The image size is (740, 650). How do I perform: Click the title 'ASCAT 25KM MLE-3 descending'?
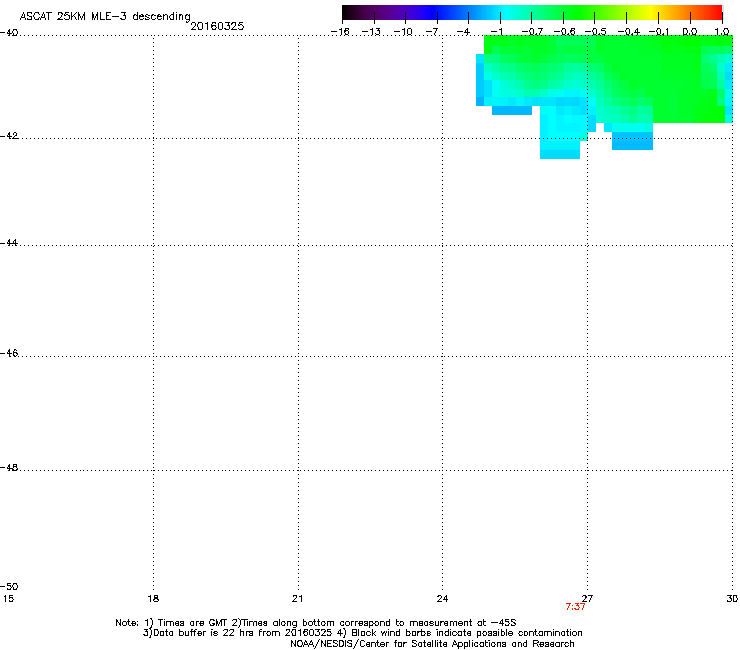click(x=105, y=17)
